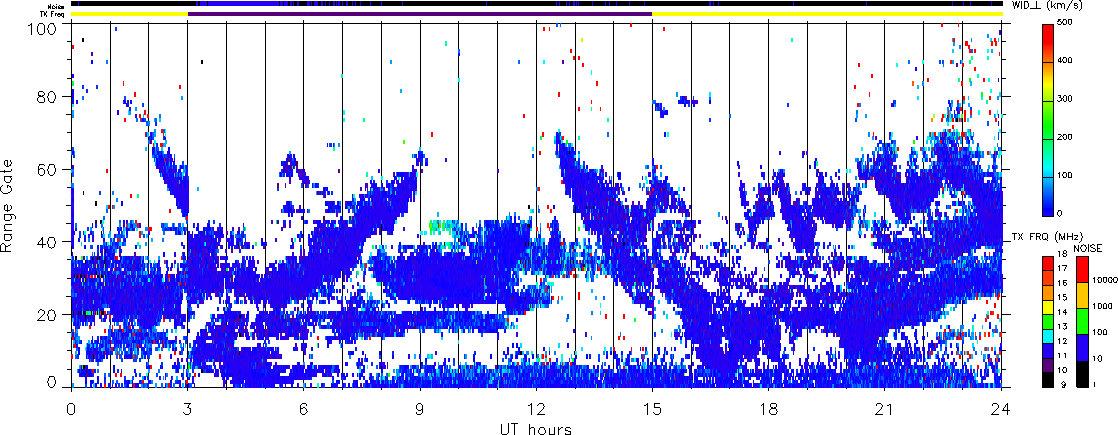Viewport: 1118px width, 435px height.
Task: Click the "15" UT hour axis label
Action: click(652, 410)
